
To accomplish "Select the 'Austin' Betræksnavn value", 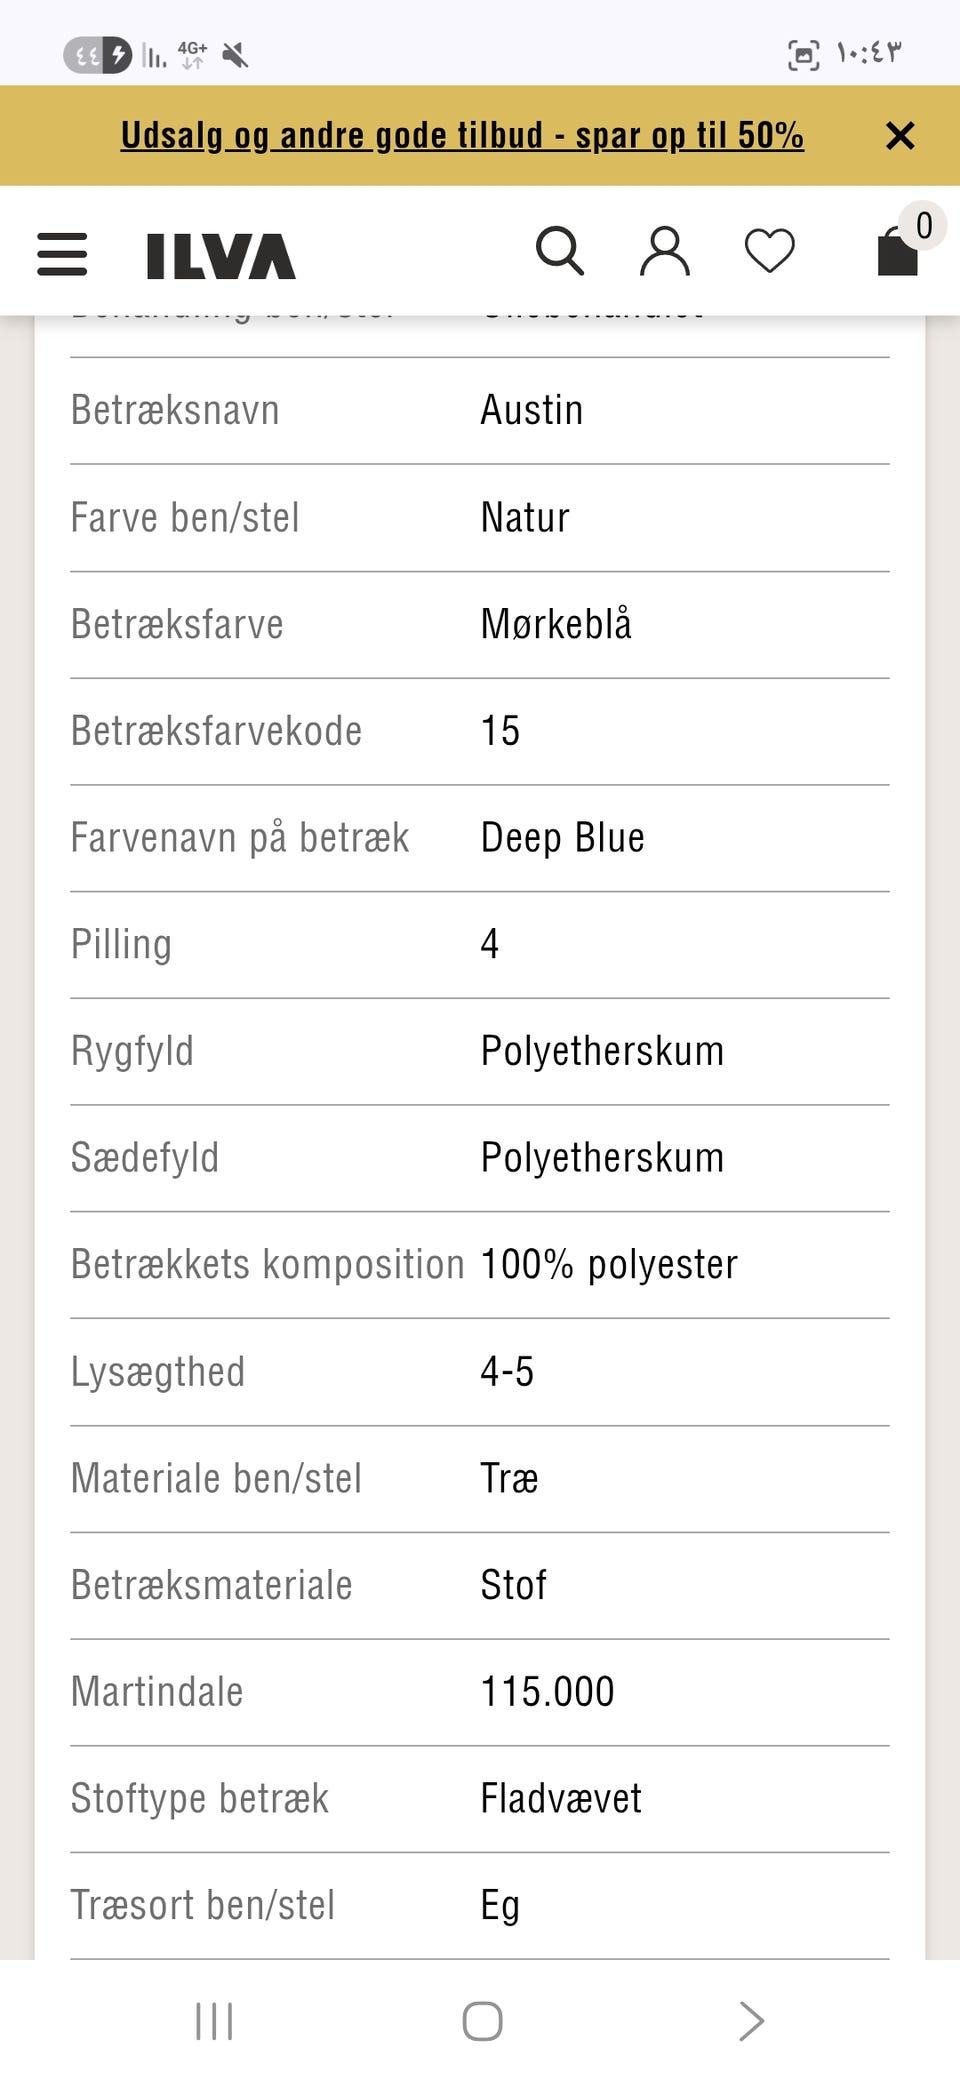I will [532, 409].
